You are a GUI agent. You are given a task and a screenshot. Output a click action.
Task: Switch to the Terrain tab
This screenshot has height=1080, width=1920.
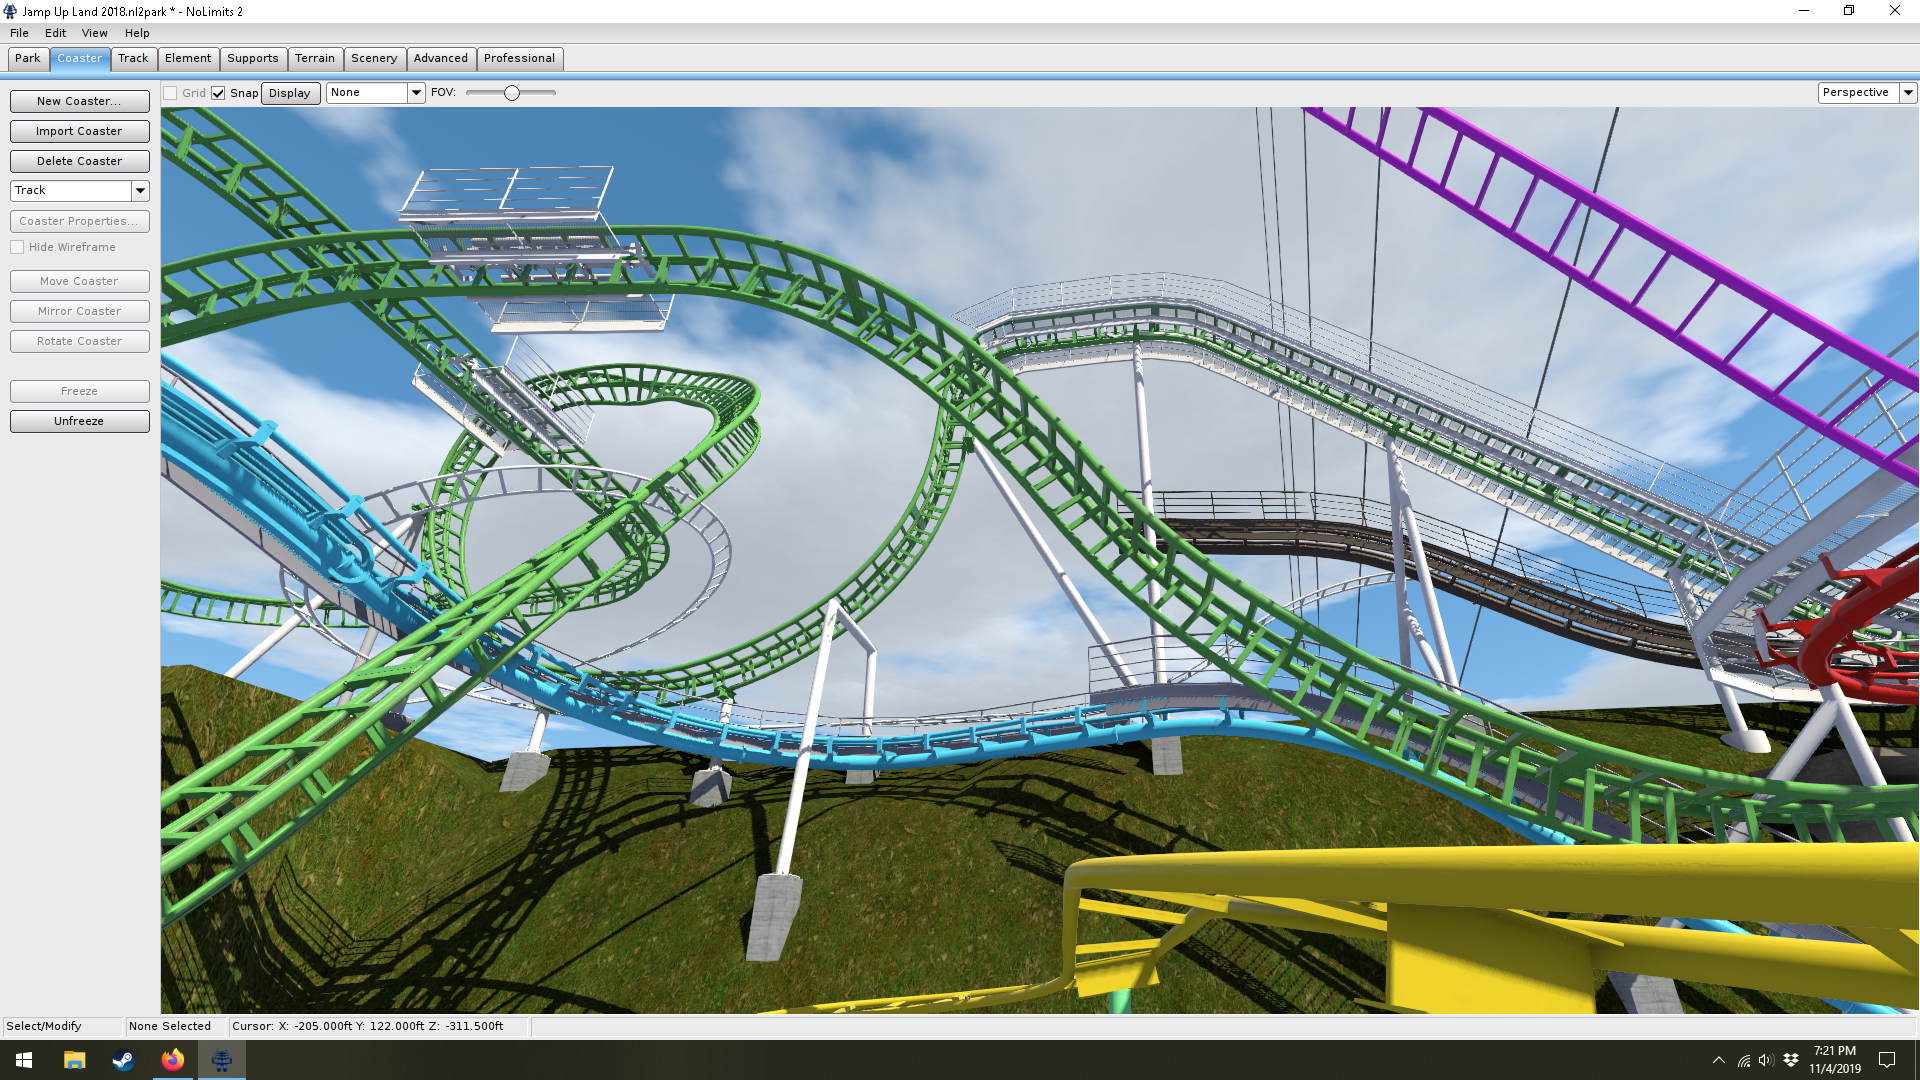click(x=314, y=58)
